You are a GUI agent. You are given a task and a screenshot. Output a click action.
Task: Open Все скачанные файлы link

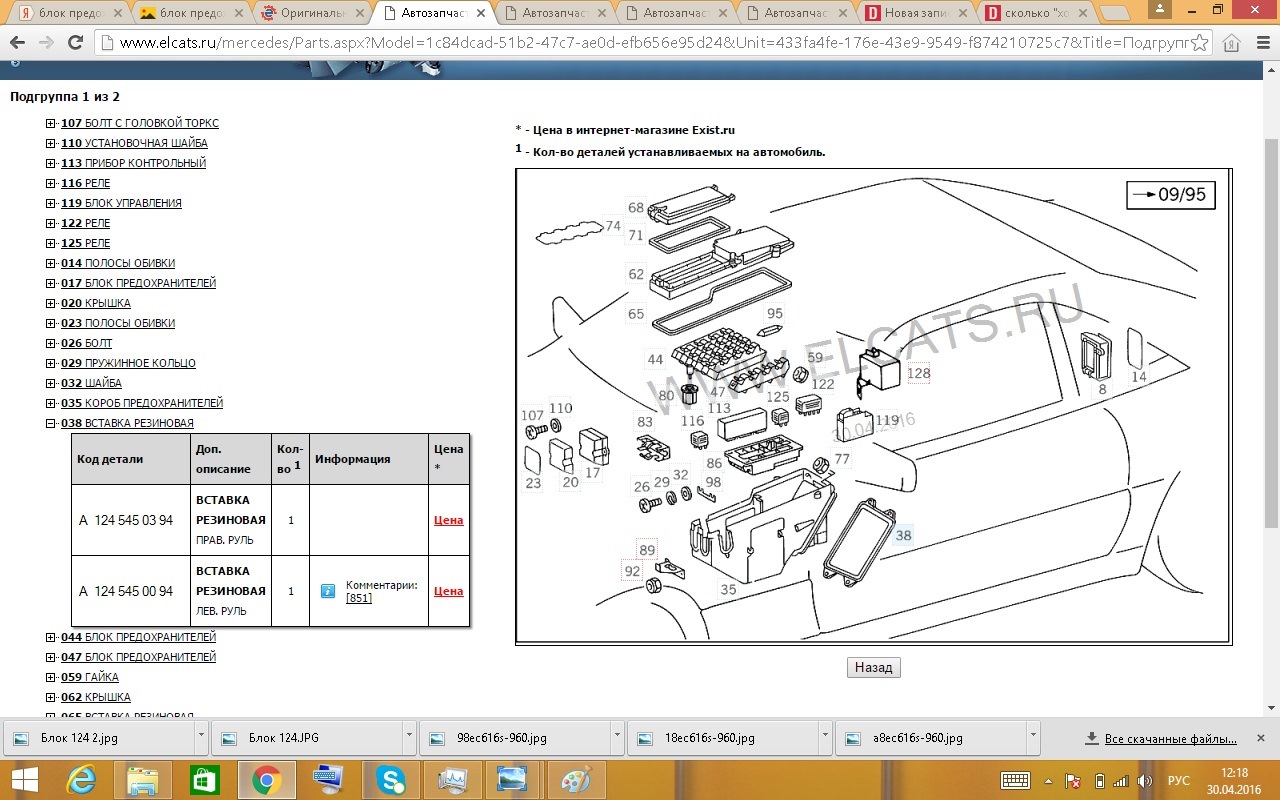[x=1170, y=739]
